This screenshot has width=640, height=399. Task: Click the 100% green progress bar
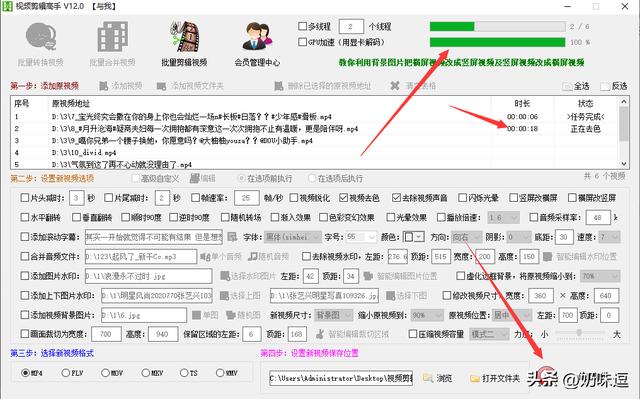pyautogui.click(x=498, y=42)
